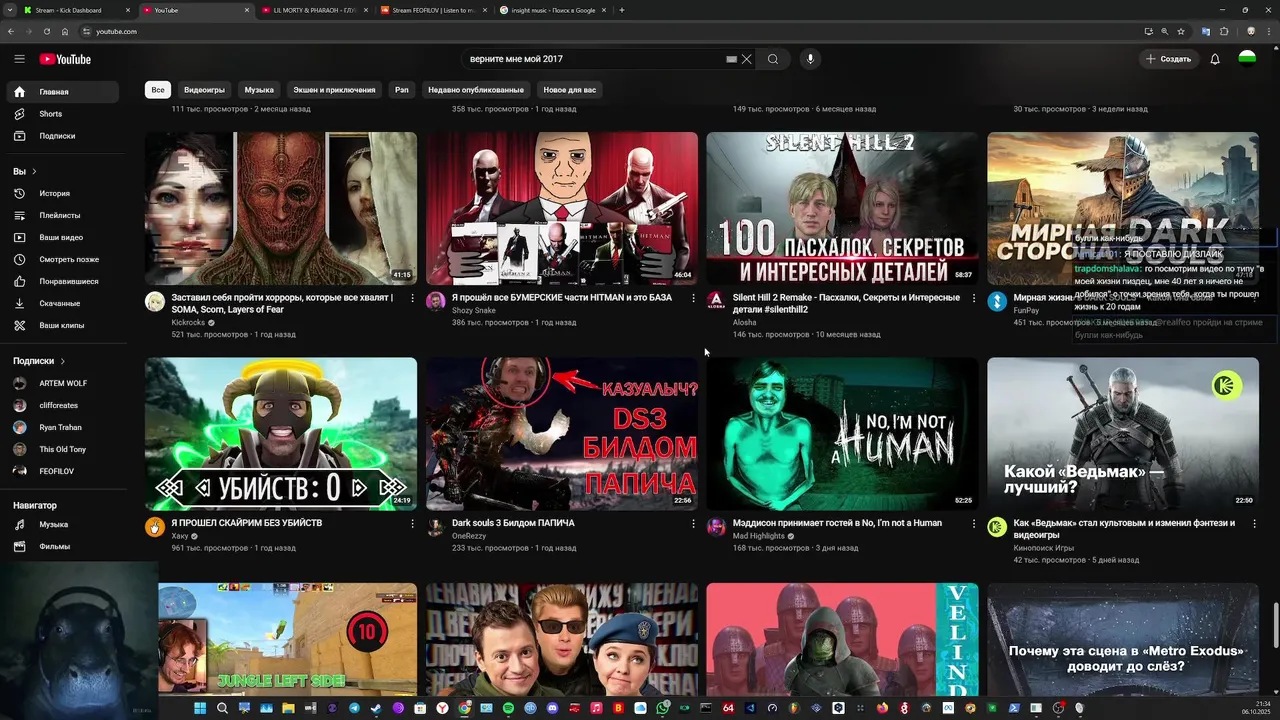This screenshot has width=1280, height=720.
Task: Open Фильмы in Навигатор section
Action: [62, 546]
